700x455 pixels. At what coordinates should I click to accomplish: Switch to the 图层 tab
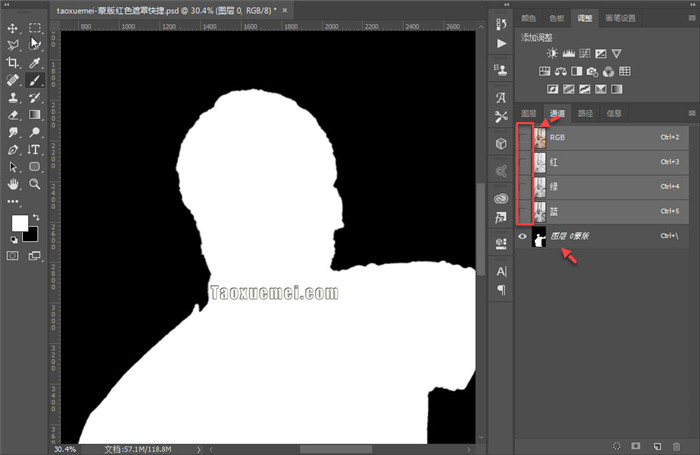(529, 113)
